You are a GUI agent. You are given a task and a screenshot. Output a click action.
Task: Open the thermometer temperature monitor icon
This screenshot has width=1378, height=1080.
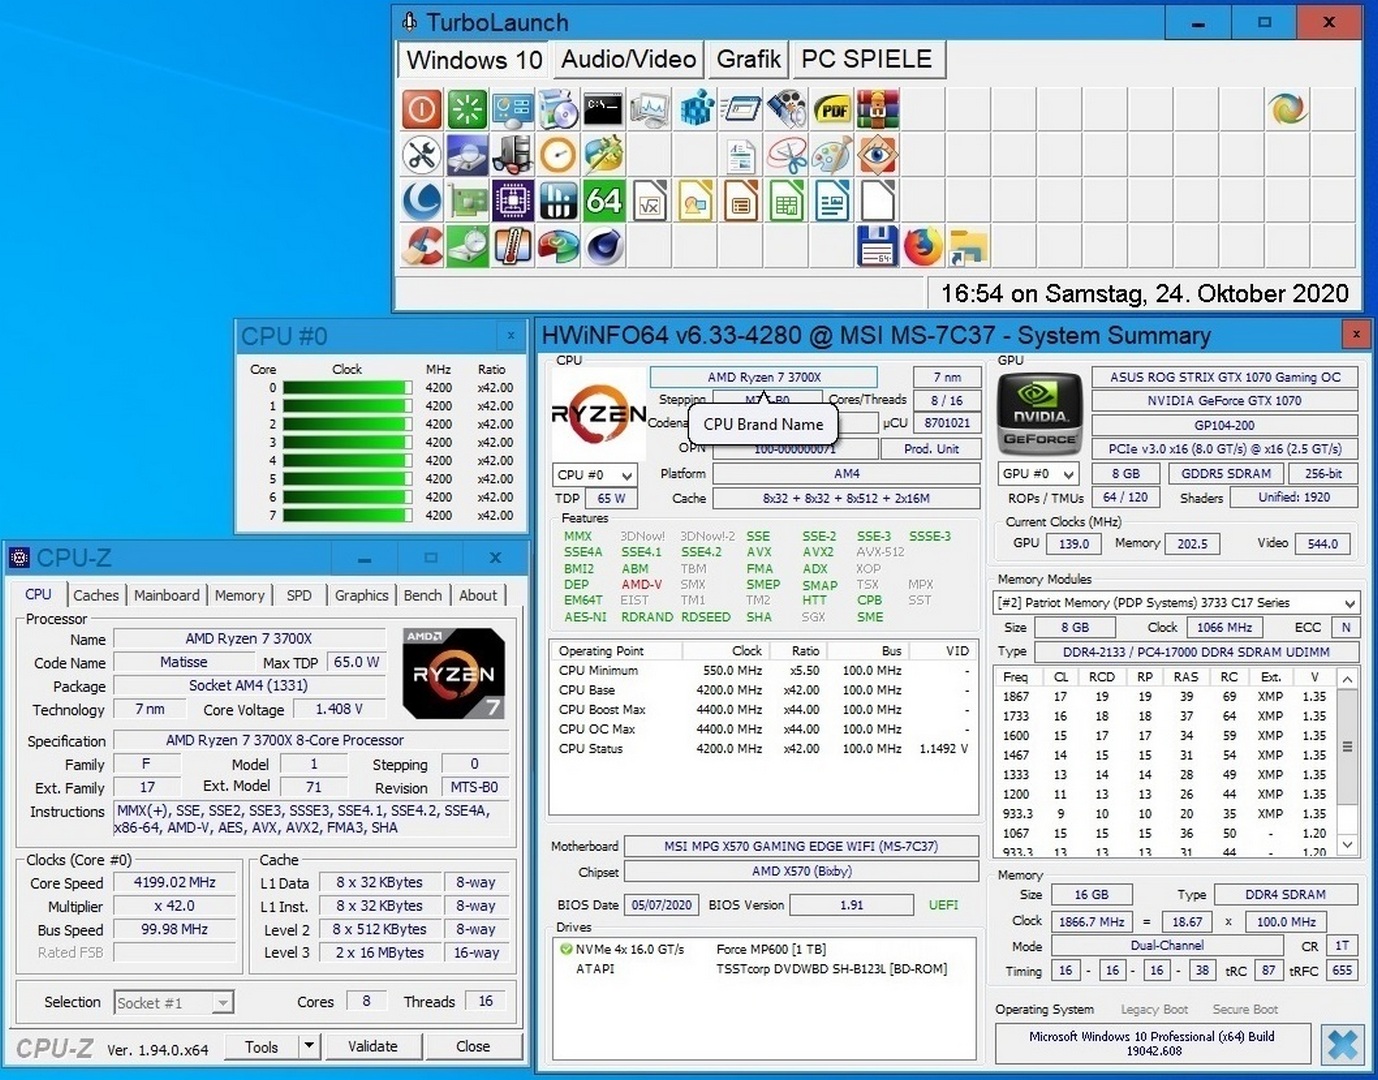pyautogui.click(x=512, y=246)
